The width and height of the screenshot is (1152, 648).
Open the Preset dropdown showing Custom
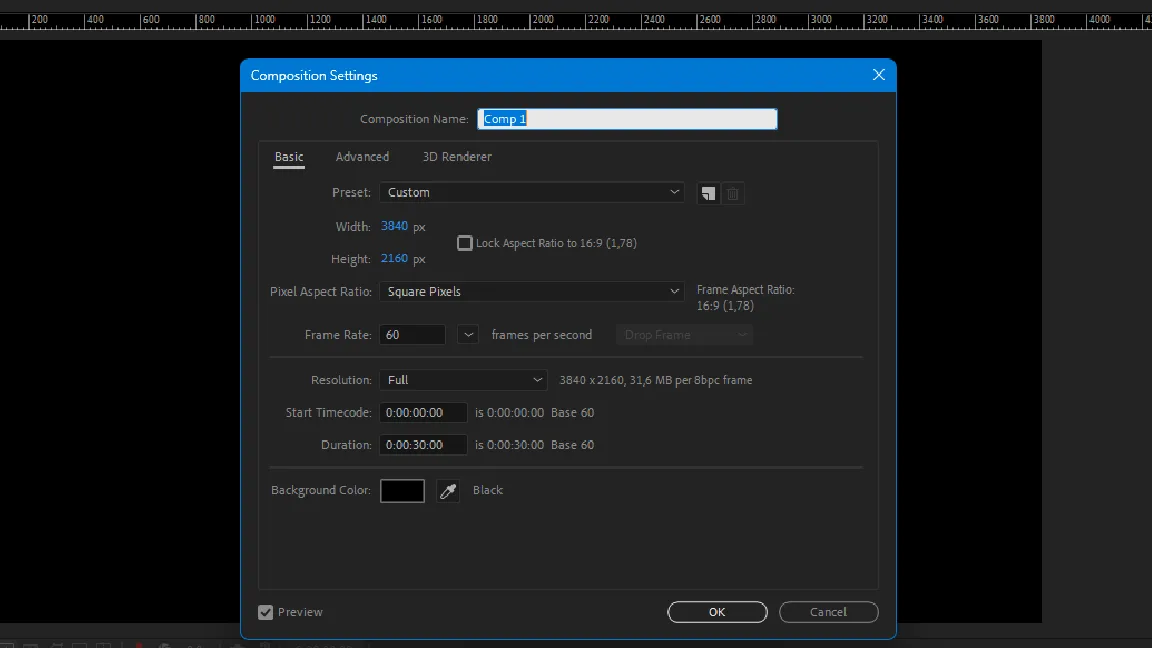tap(532, 192)
